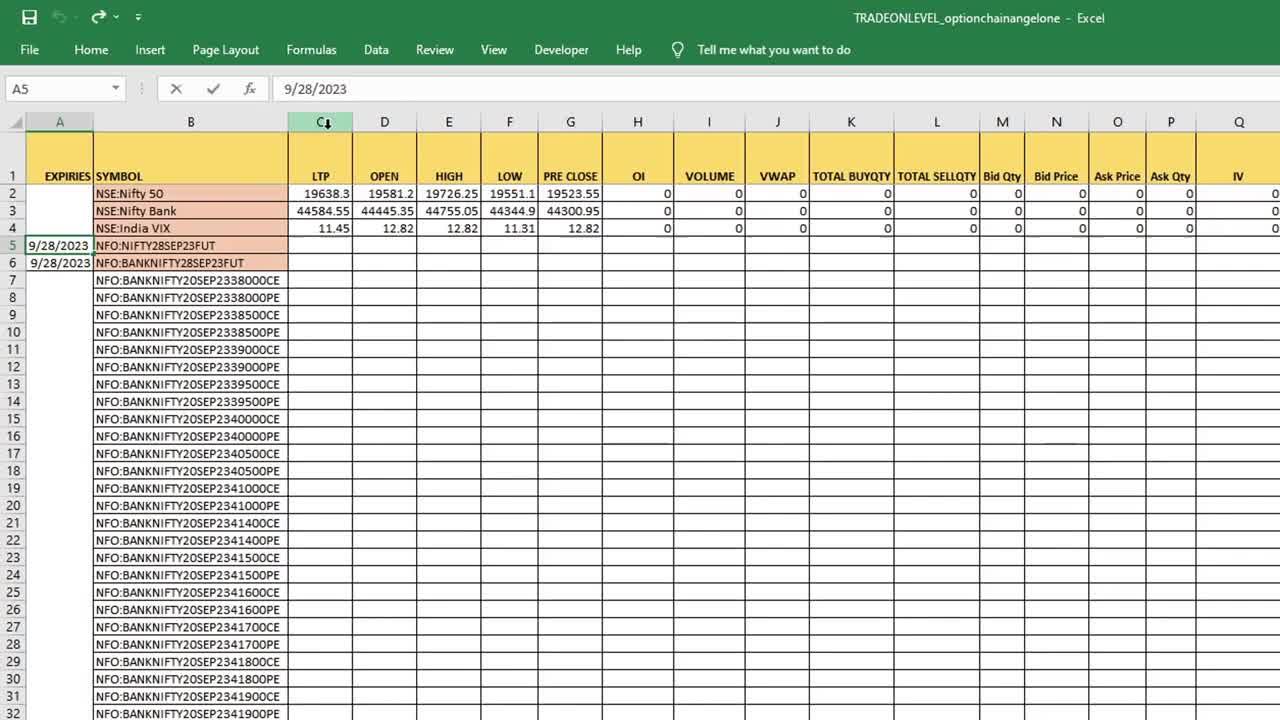This screenshot has width=1280, height=720.
Task: Select column H header
Action: tap(638, 122)
